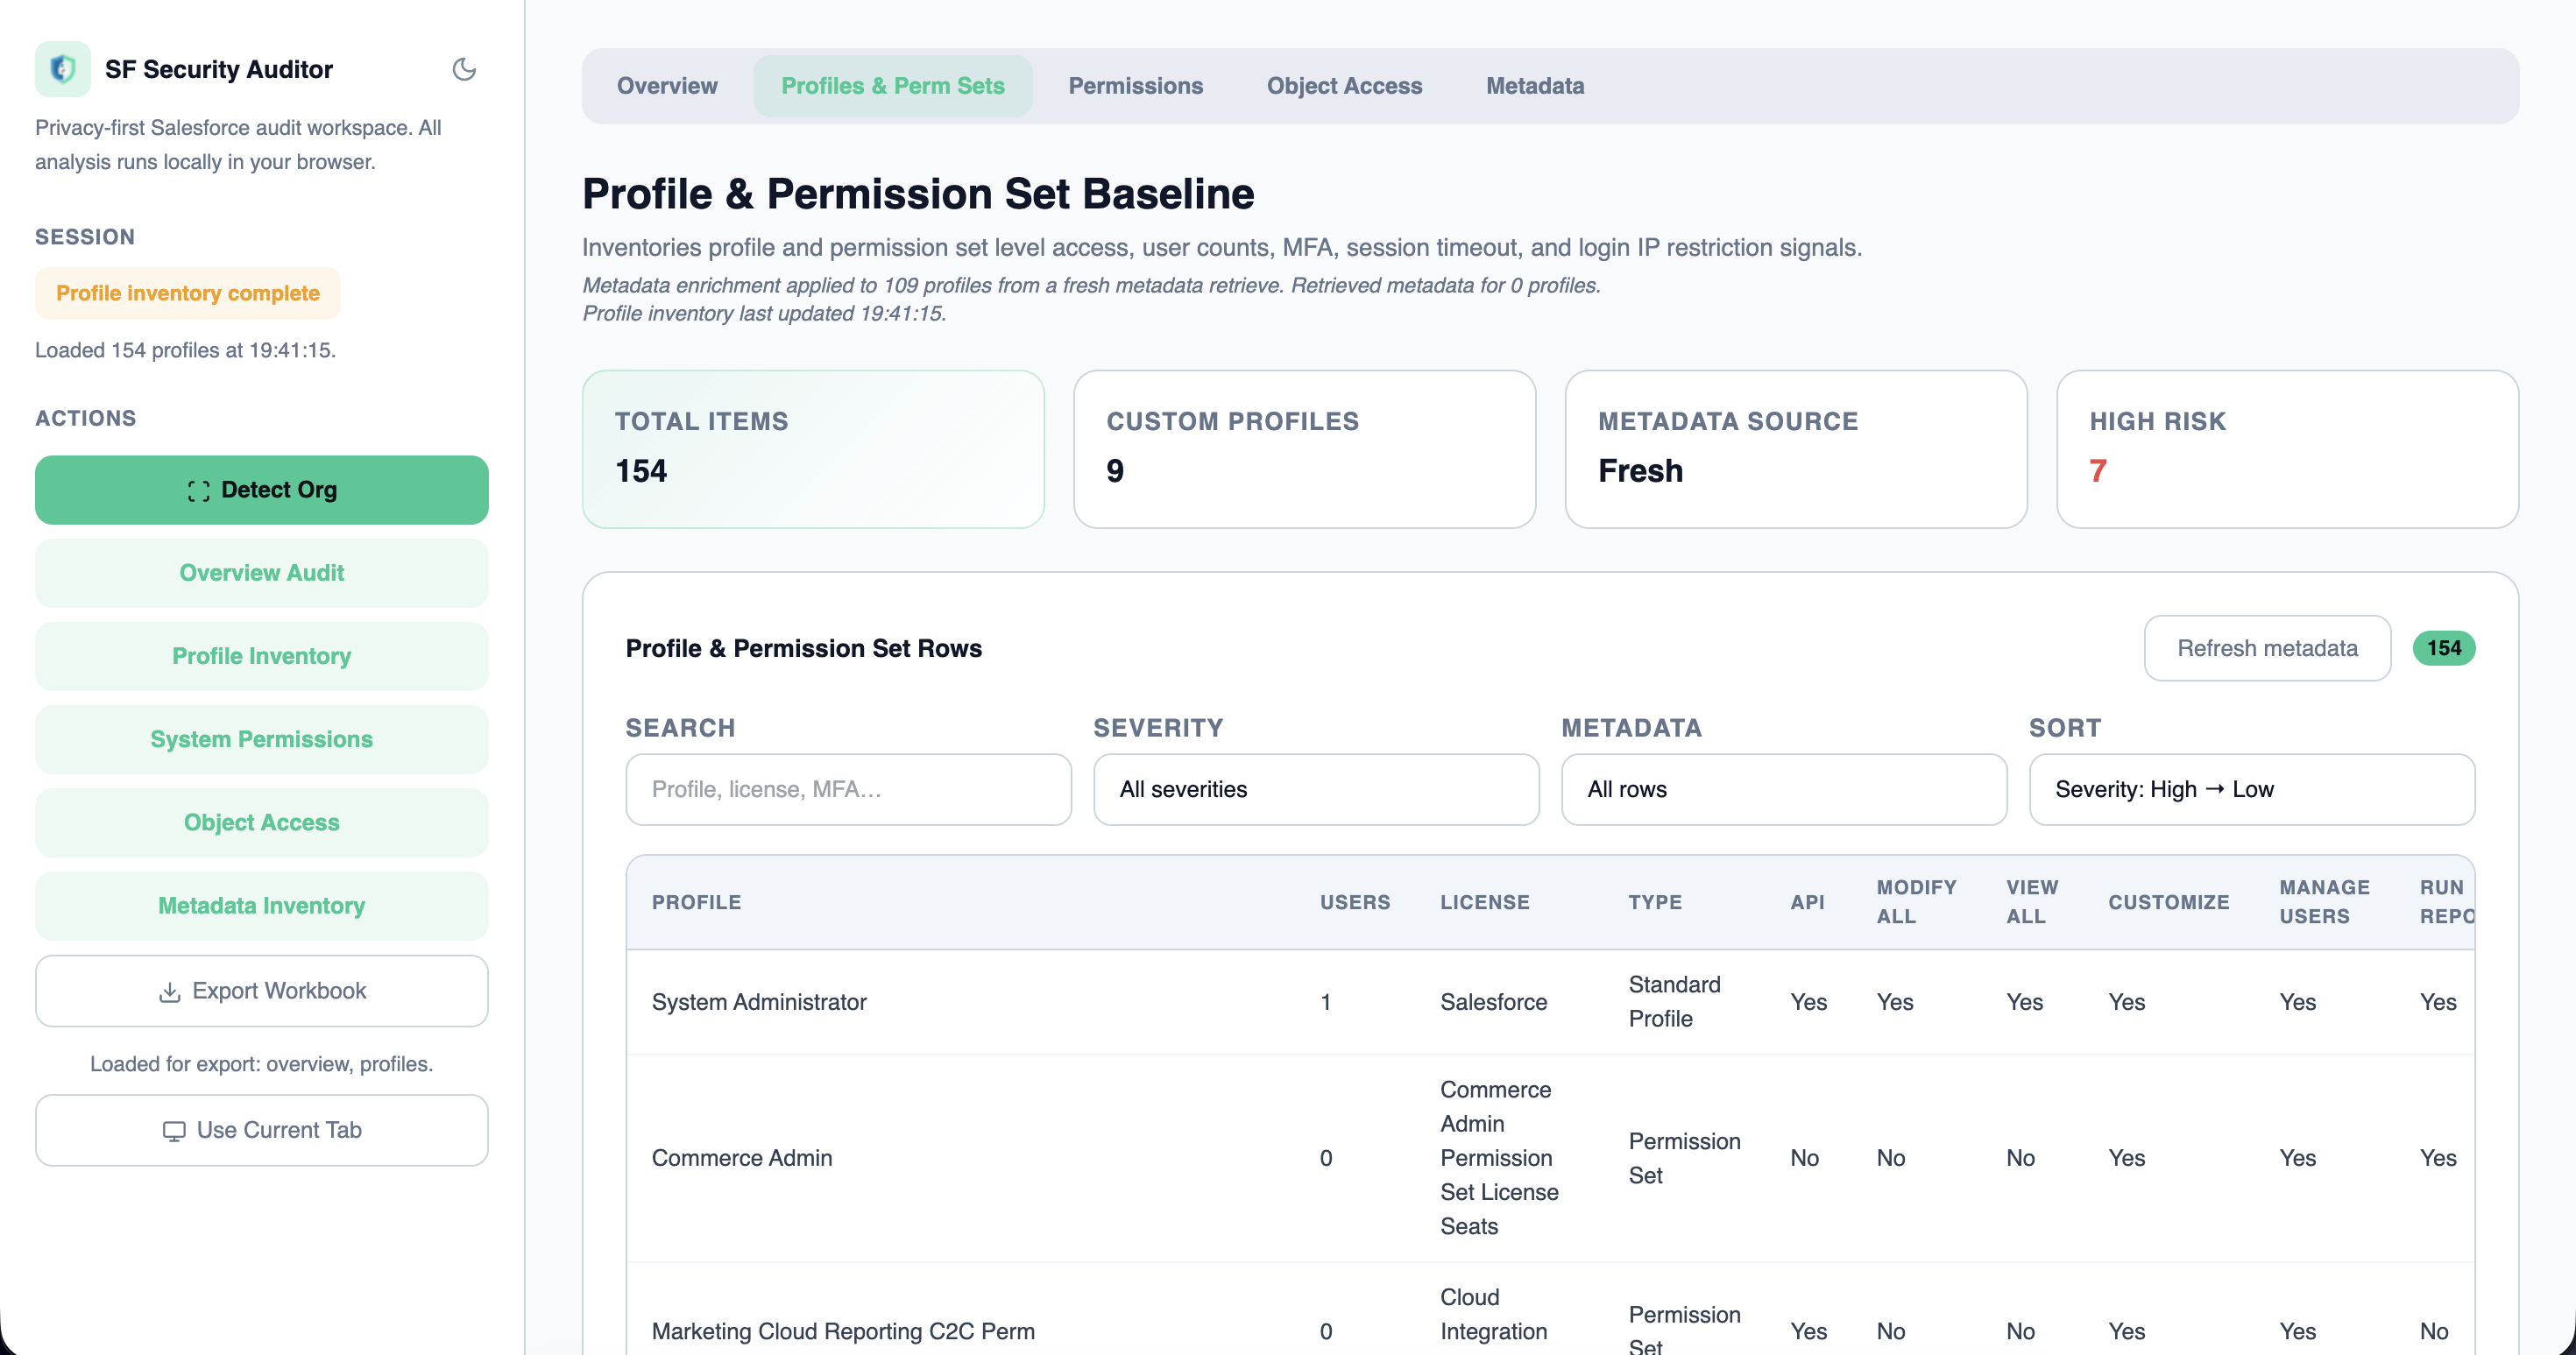
Task: Run Metadata Inventory action
Action: pos(262,905)
